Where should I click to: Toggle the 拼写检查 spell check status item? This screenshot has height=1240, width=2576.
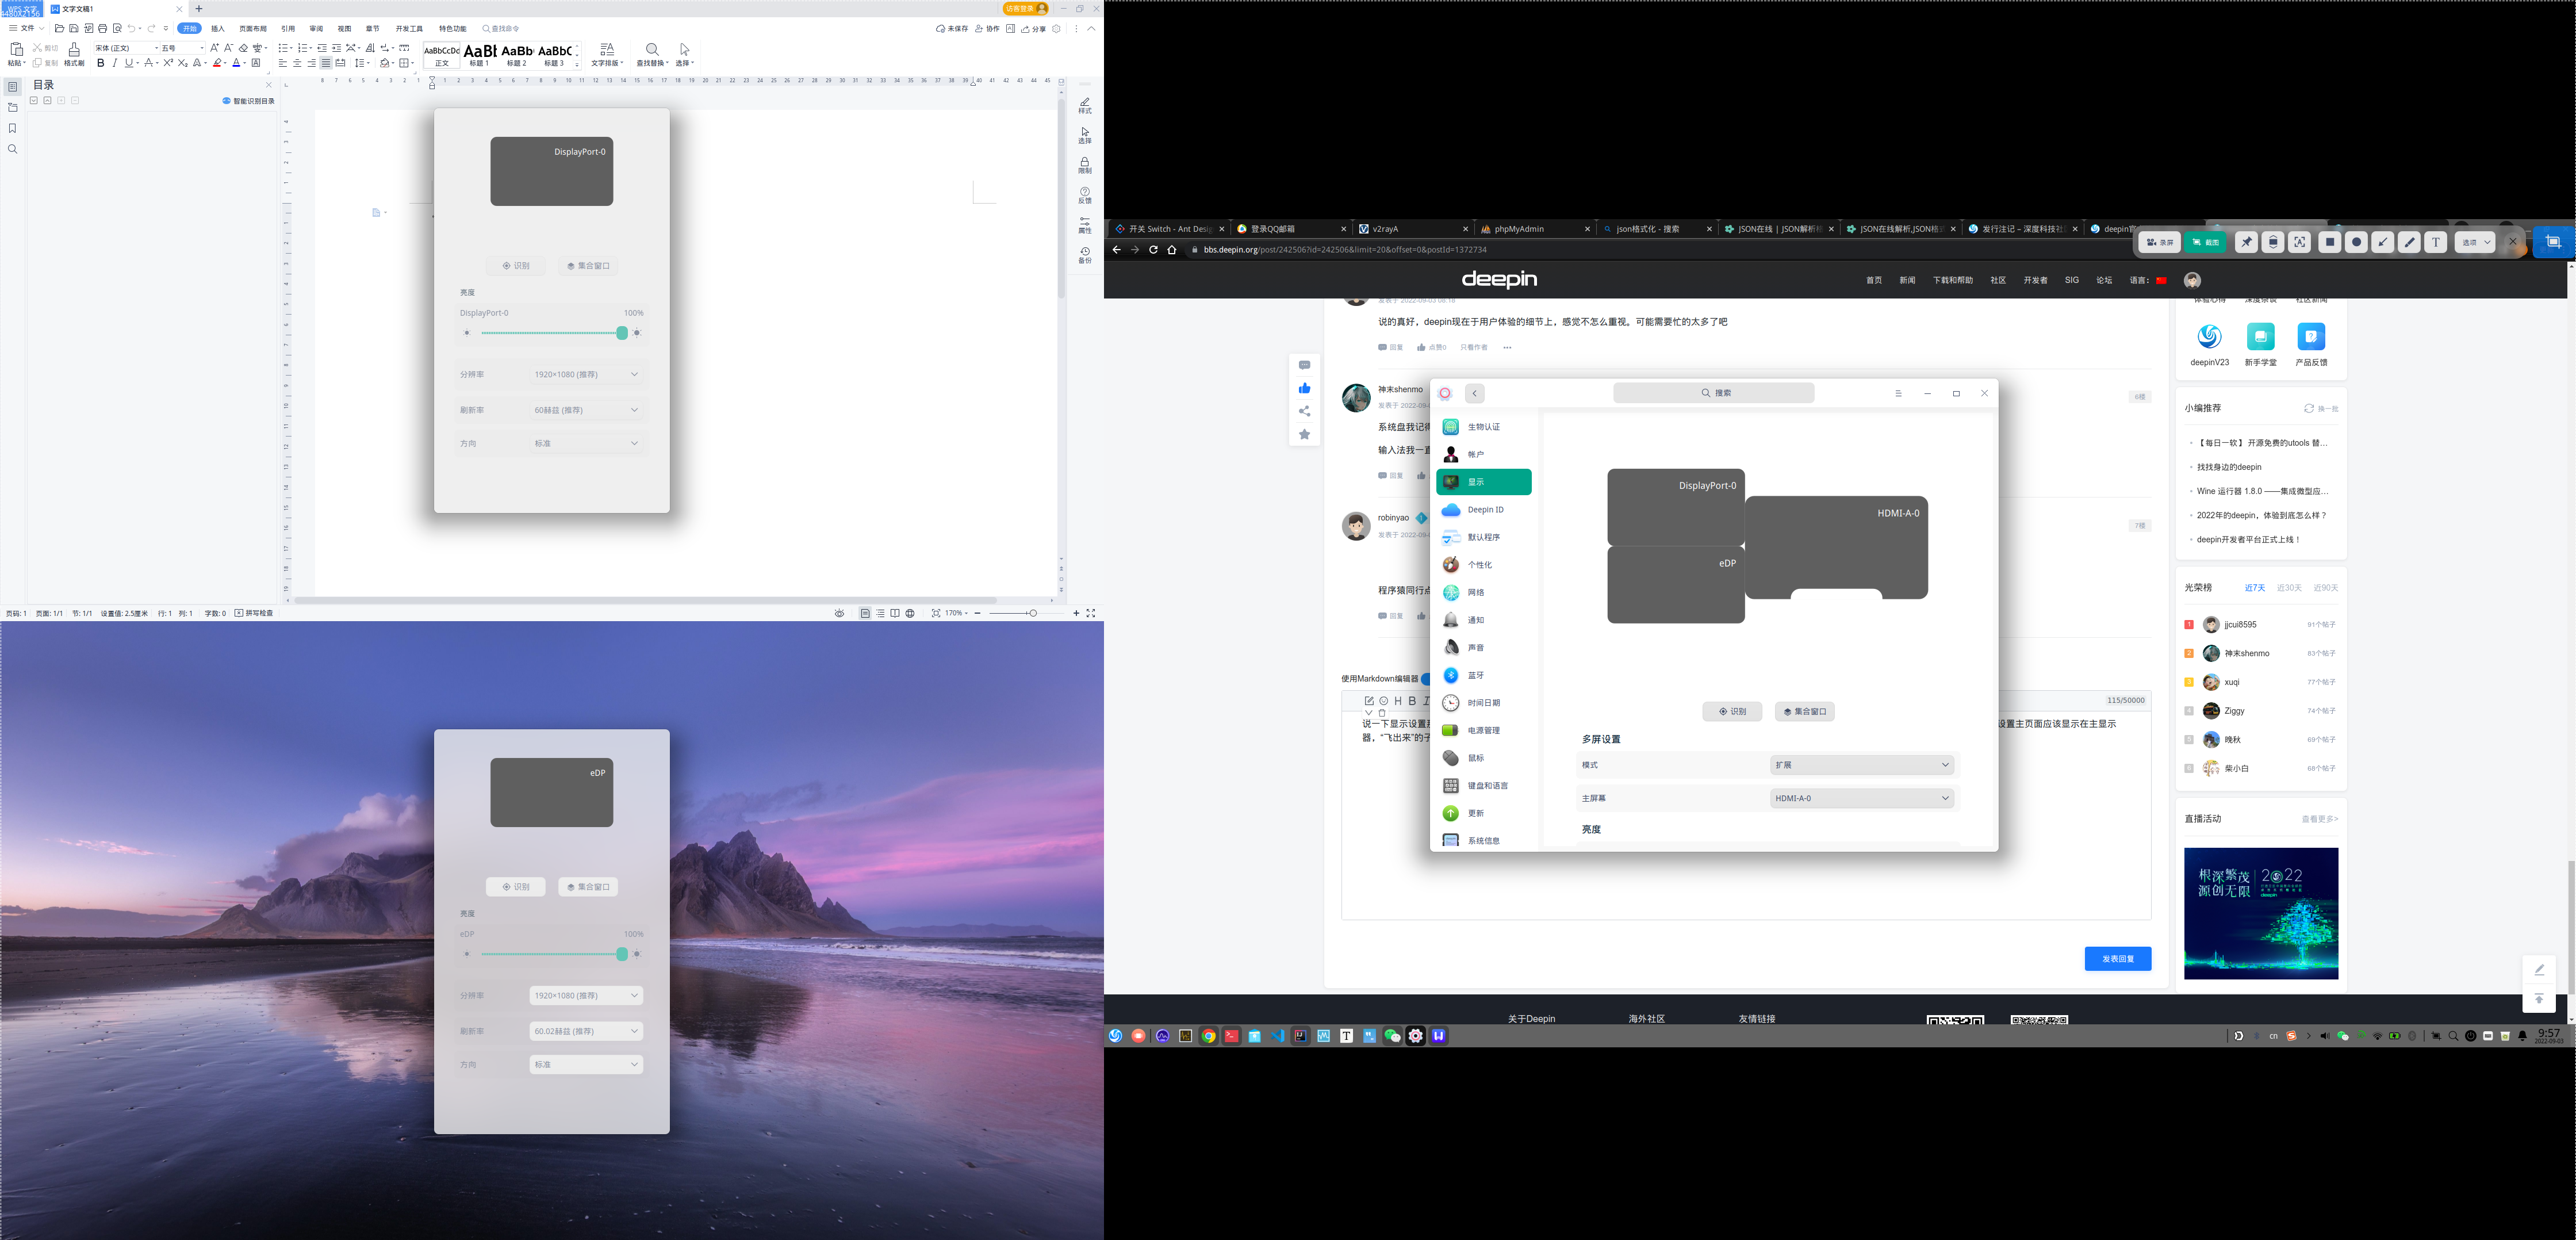click(x=254, y=613)
